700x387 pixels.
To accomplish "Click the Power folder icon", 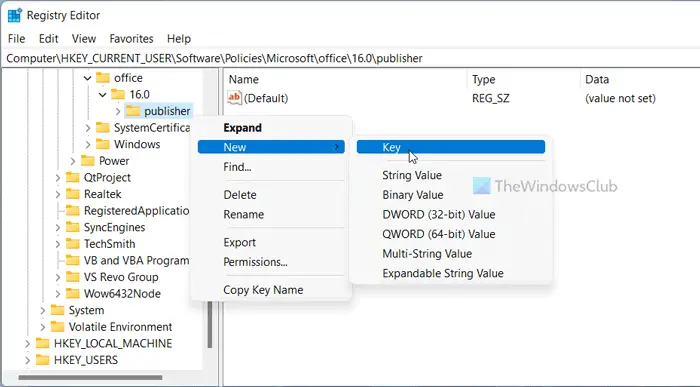I will pos(88,161).
